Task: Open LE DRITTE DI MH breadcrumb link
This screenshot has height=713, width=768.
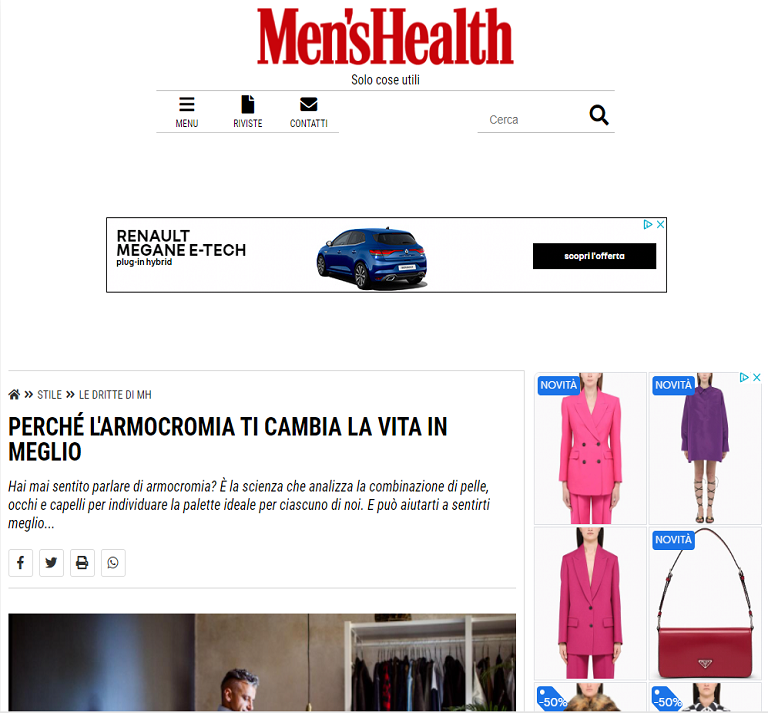Action: (115, 395)
